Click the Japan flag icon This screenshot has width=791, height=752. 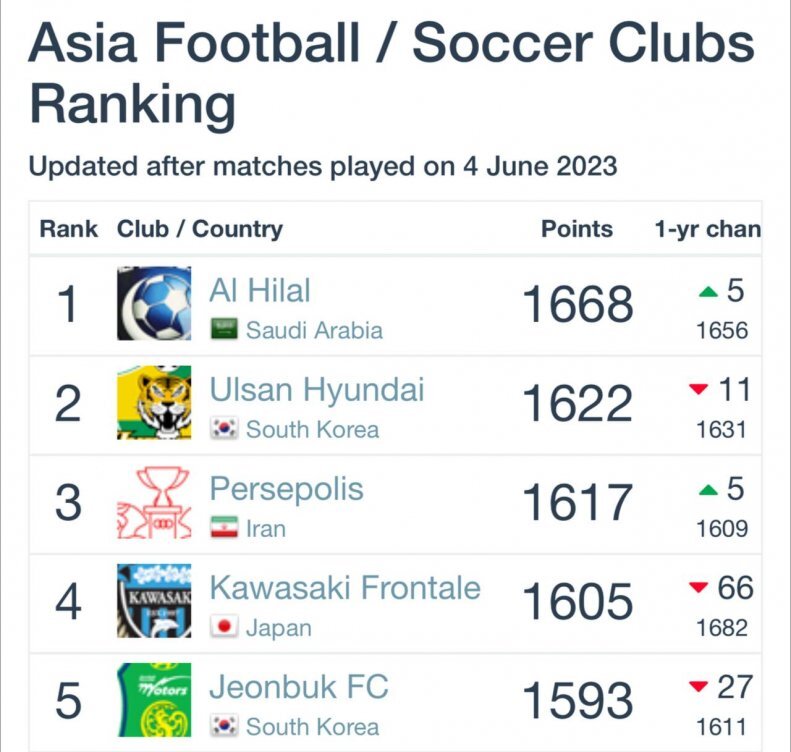point(224,627)
